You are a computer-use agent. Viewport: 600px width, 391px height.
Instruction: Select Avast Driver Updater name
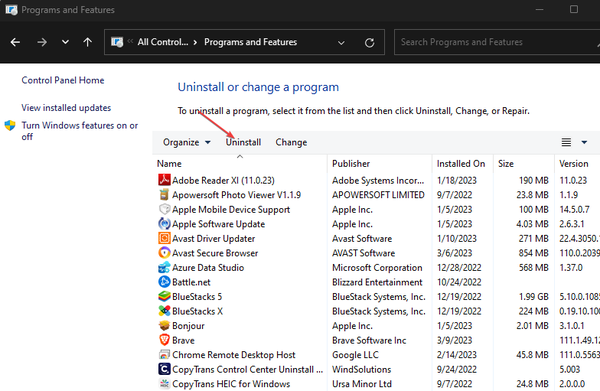pyautogui.click(x=214, y=238)
